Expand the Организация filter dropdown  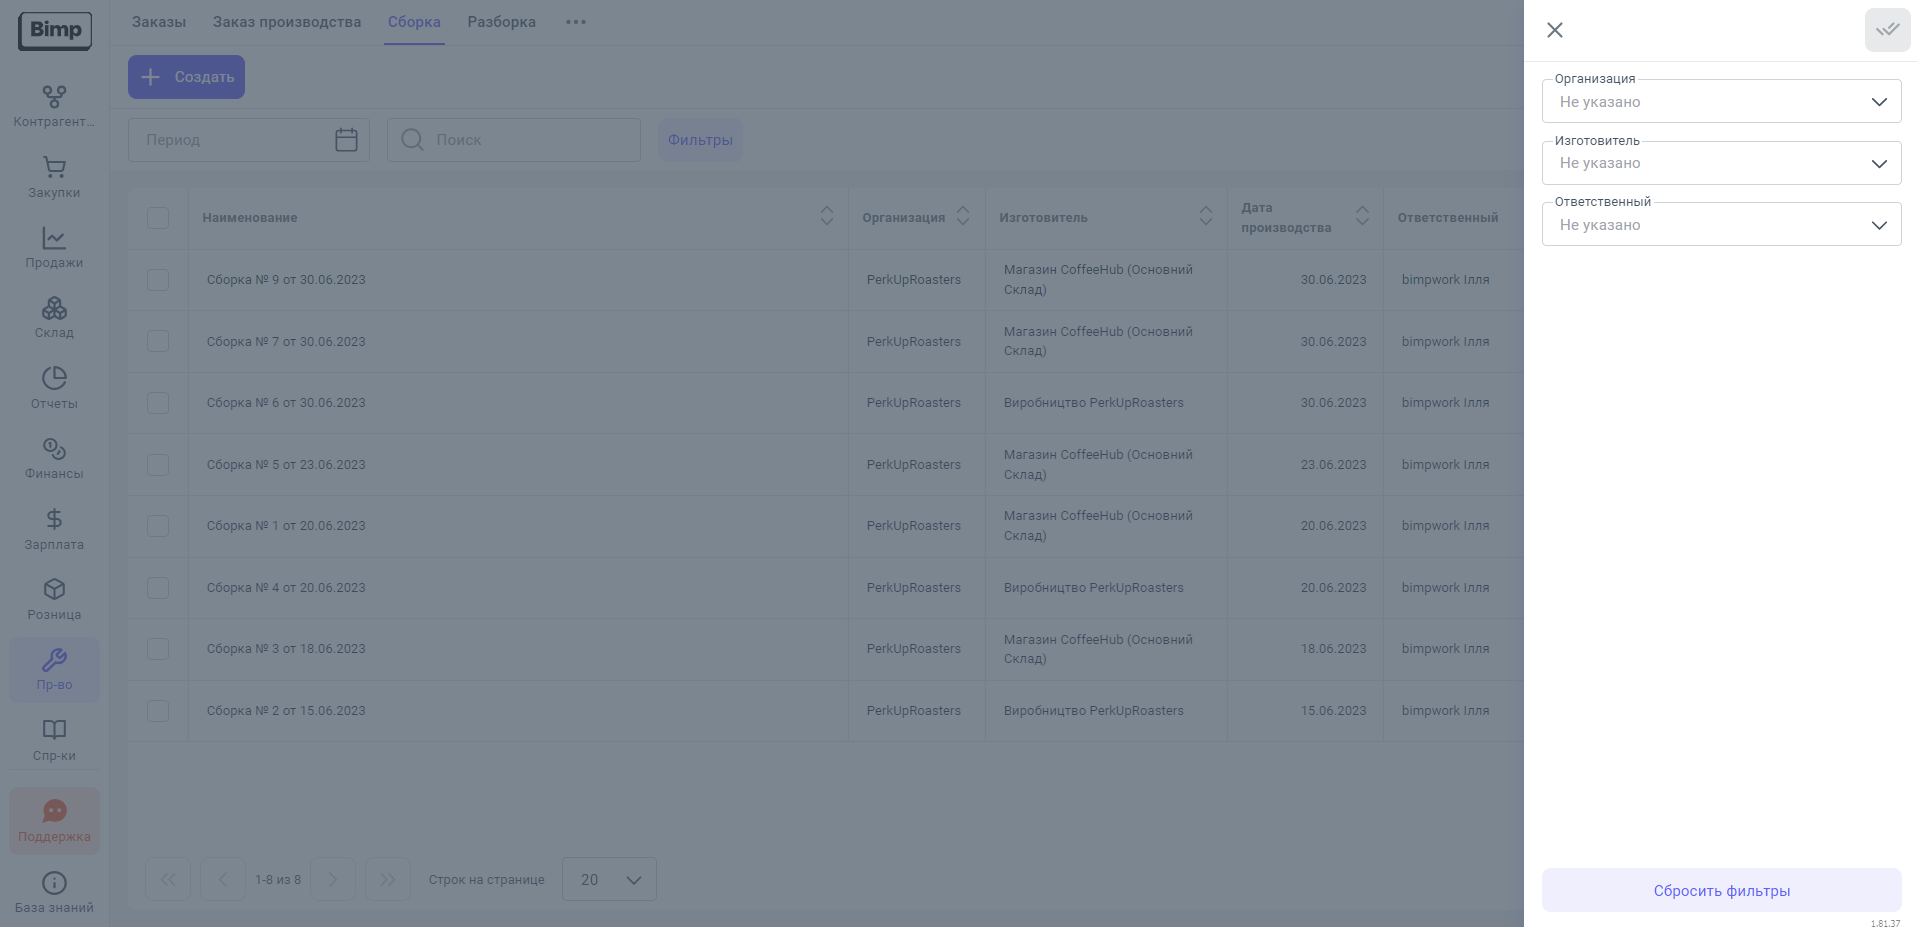[x=1720, y=102]
